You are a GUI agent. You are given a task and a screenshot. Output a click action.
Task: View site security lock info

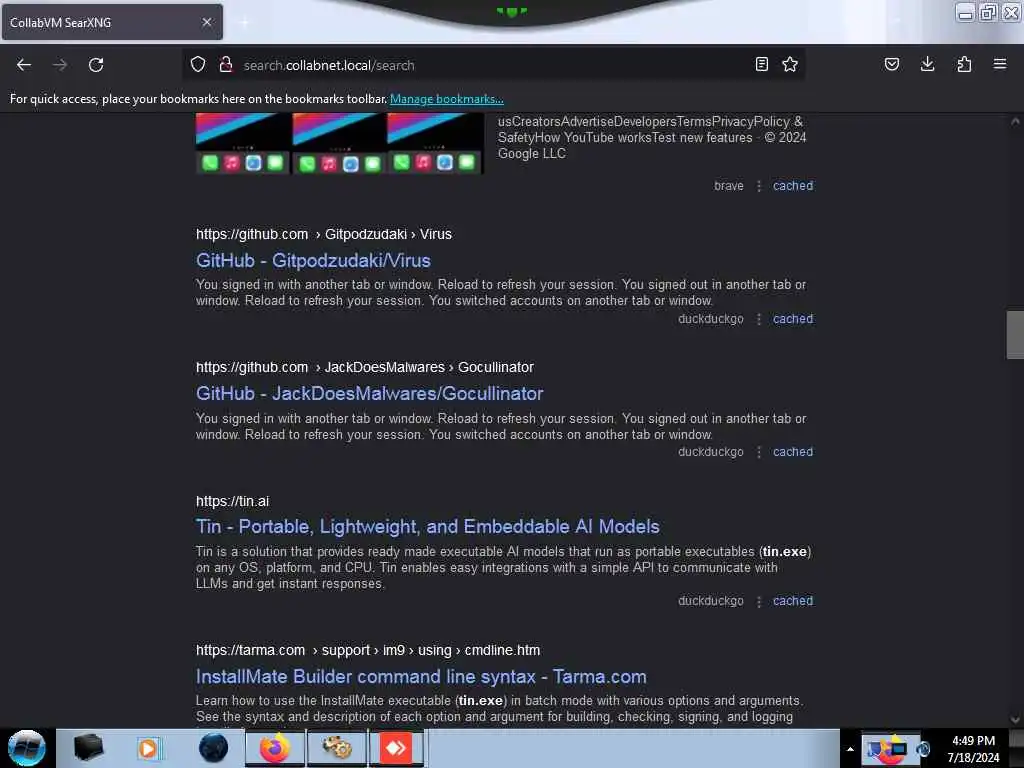coord(226,65)
